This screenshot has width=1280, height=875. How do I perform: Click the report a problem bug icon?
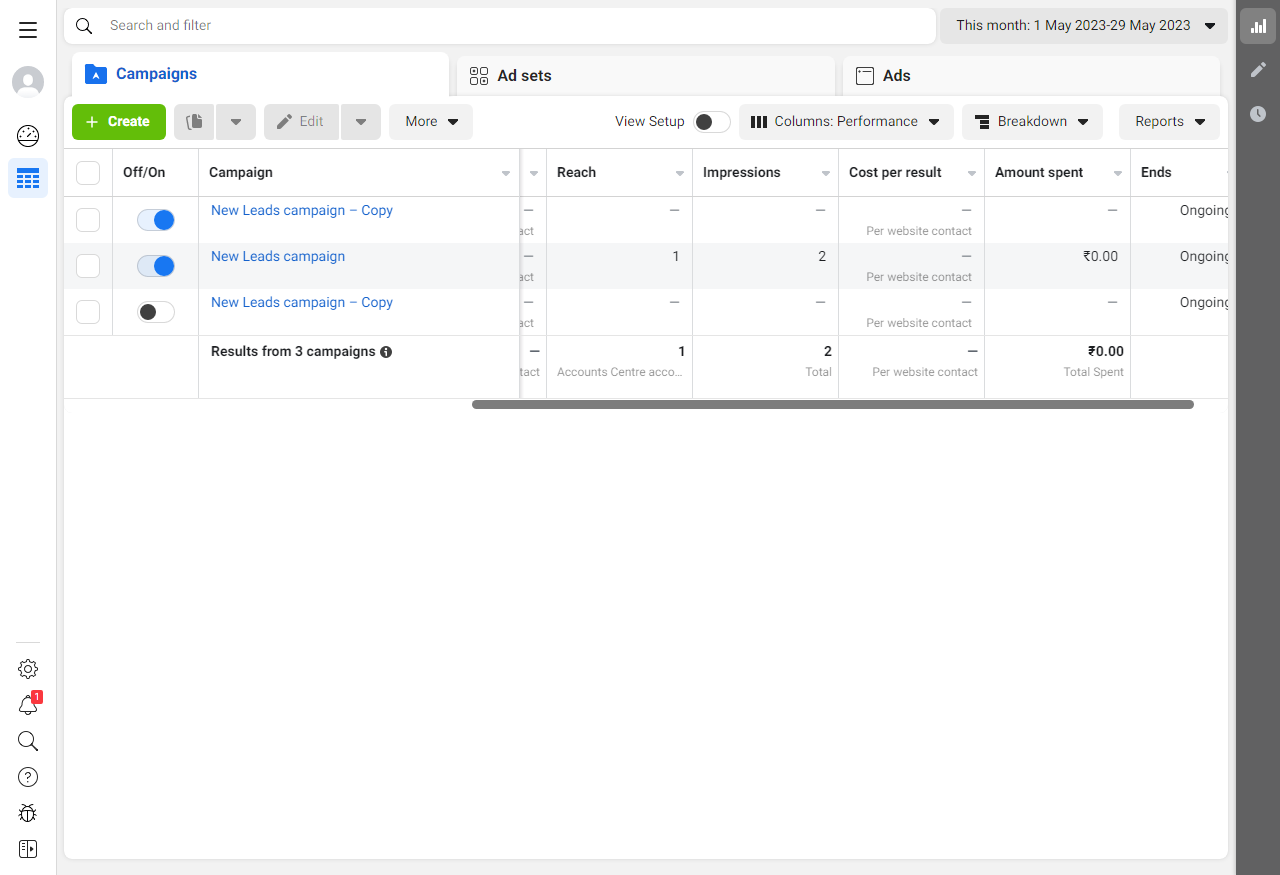click(28, 813)
